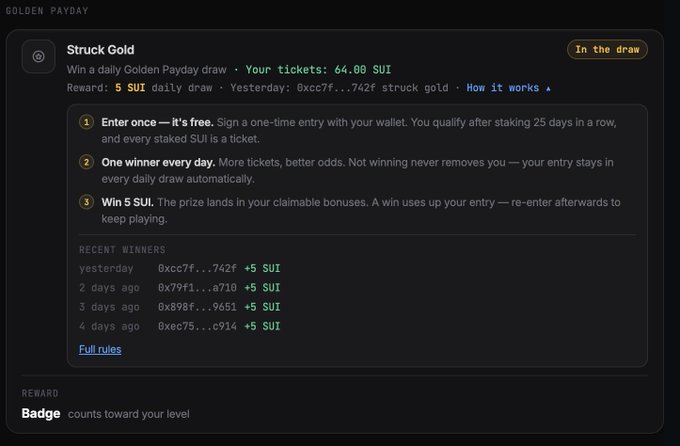Open the Full rules link

coord(100,349)
